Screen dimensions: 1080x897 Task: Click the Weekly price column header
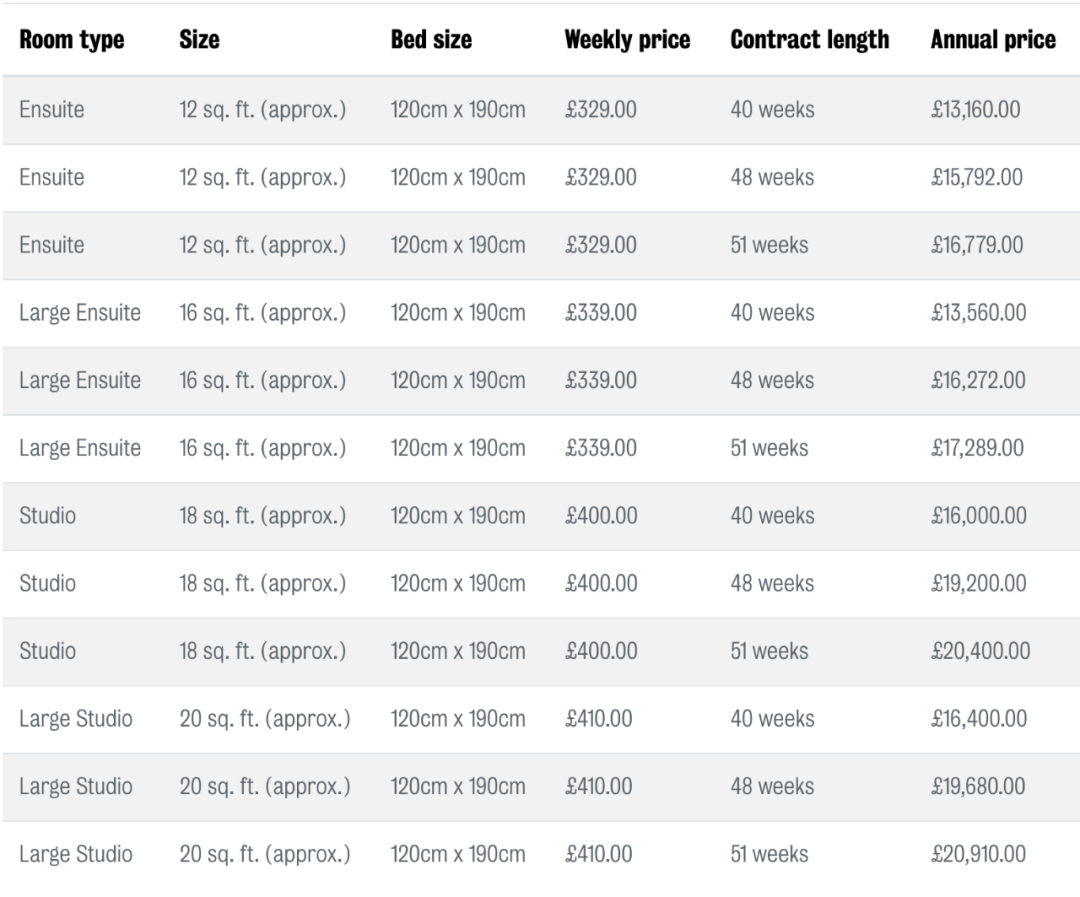click(627, 40)
